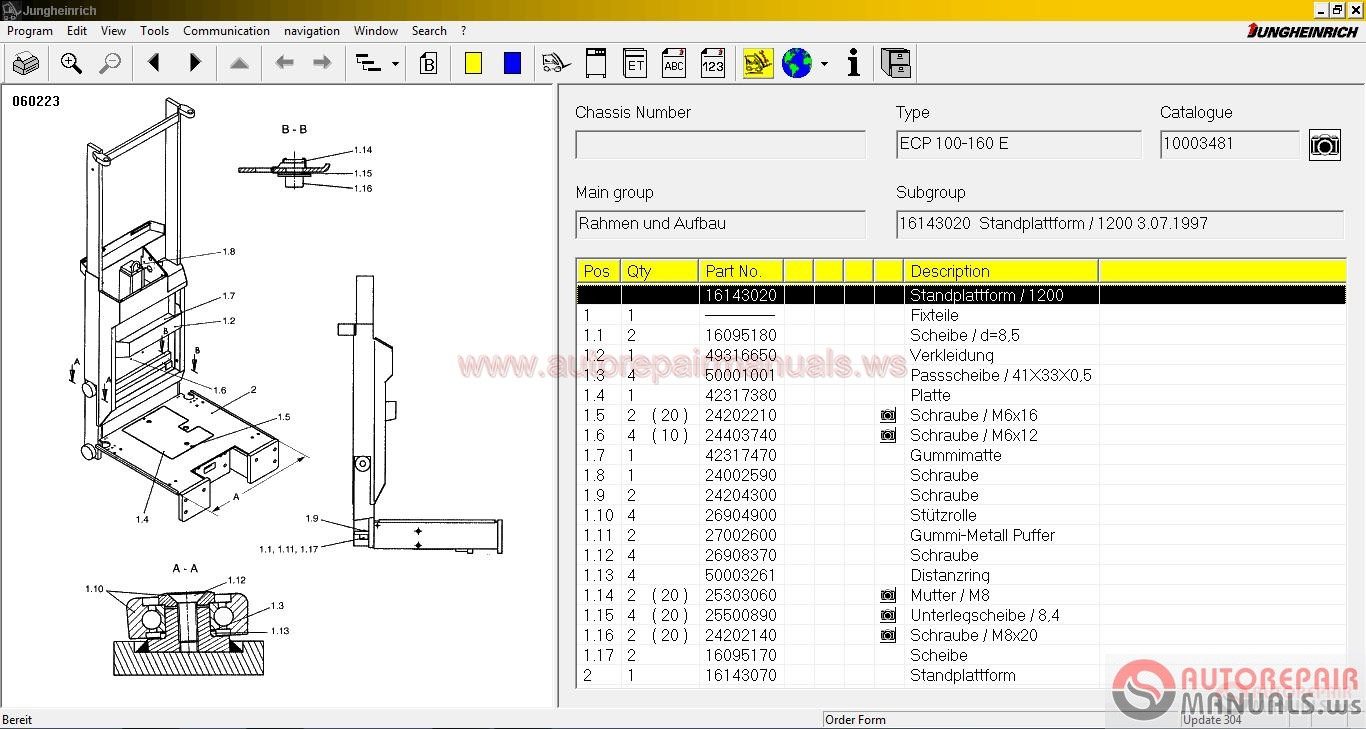Select the Gummimatte row

tap(961, 455)
